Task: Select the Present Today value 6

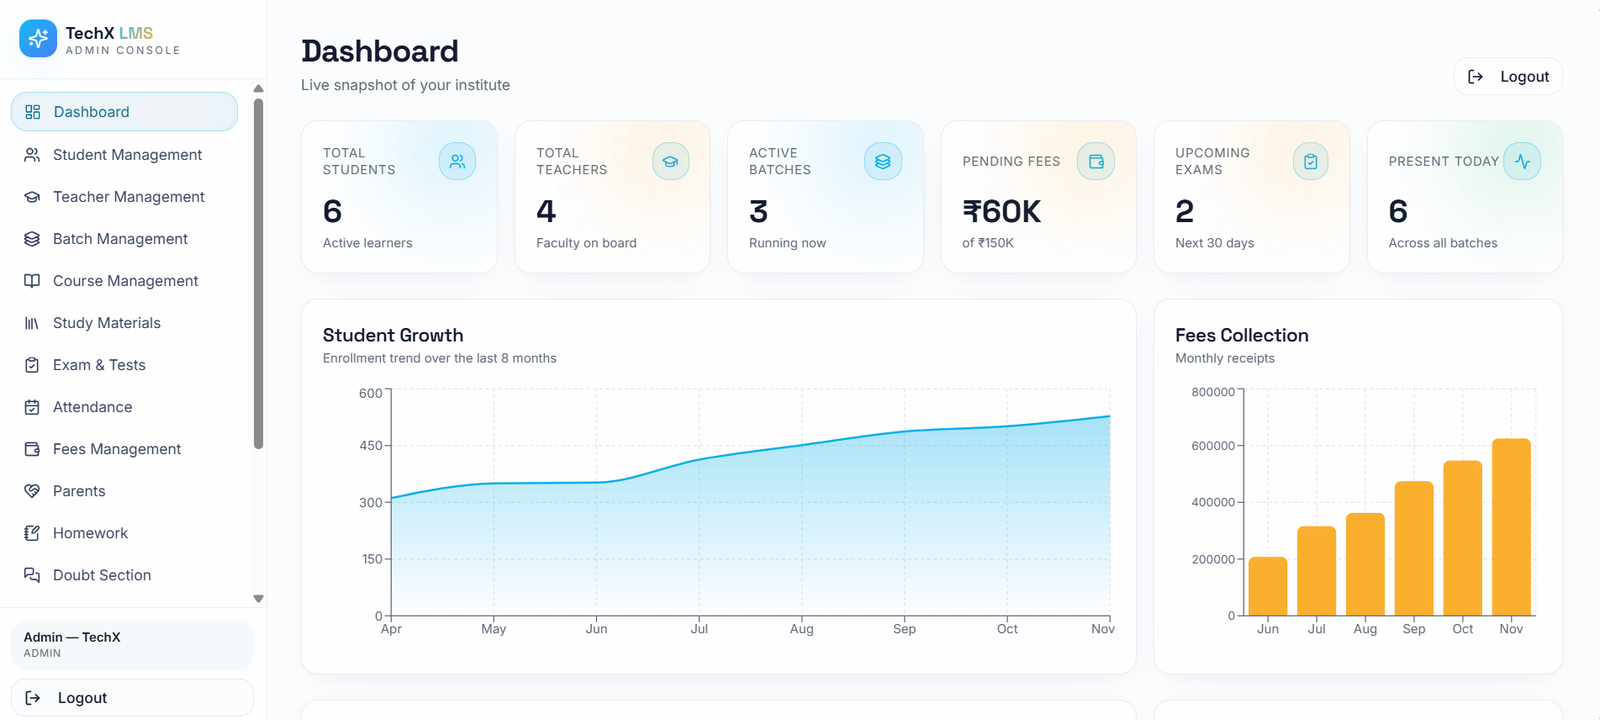Action: pyautogui.click(x=1398, y=212)
